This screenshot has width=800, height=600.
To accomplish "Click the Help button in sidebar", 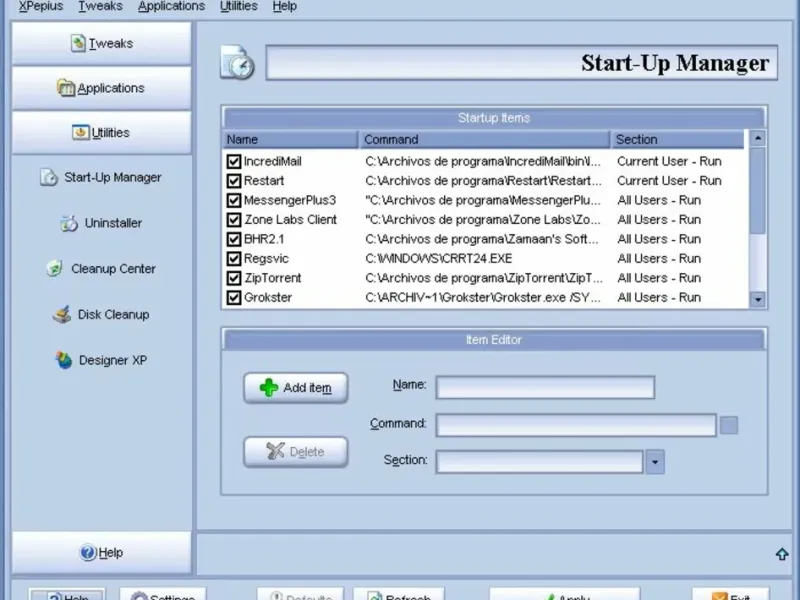I will (x=102, y=553).
